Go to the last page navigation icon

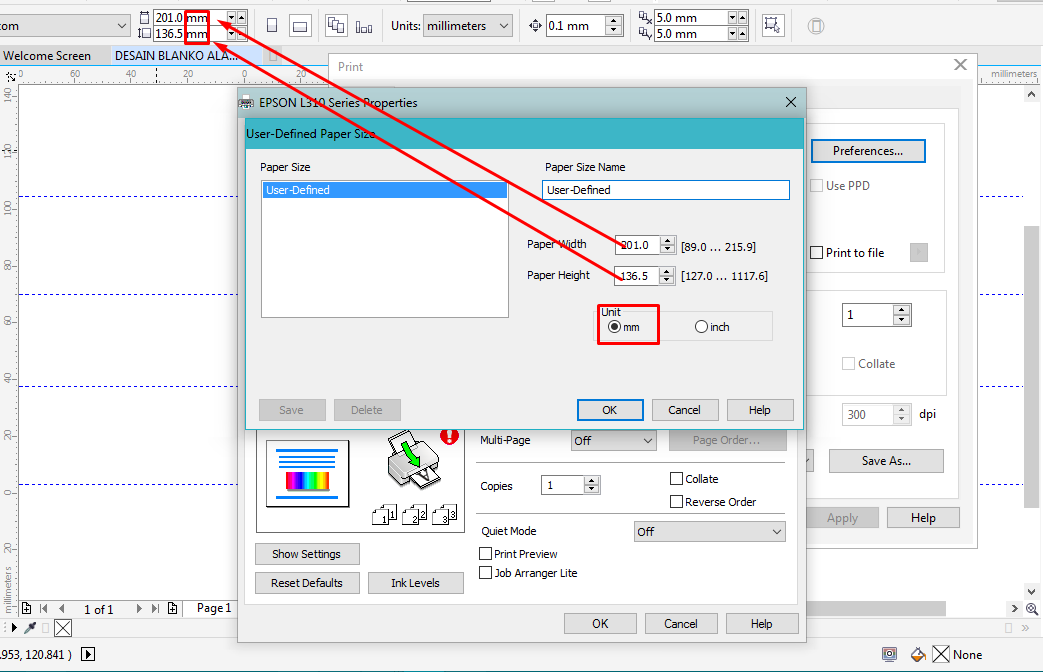pyautogui.click(x=155, y=608)
